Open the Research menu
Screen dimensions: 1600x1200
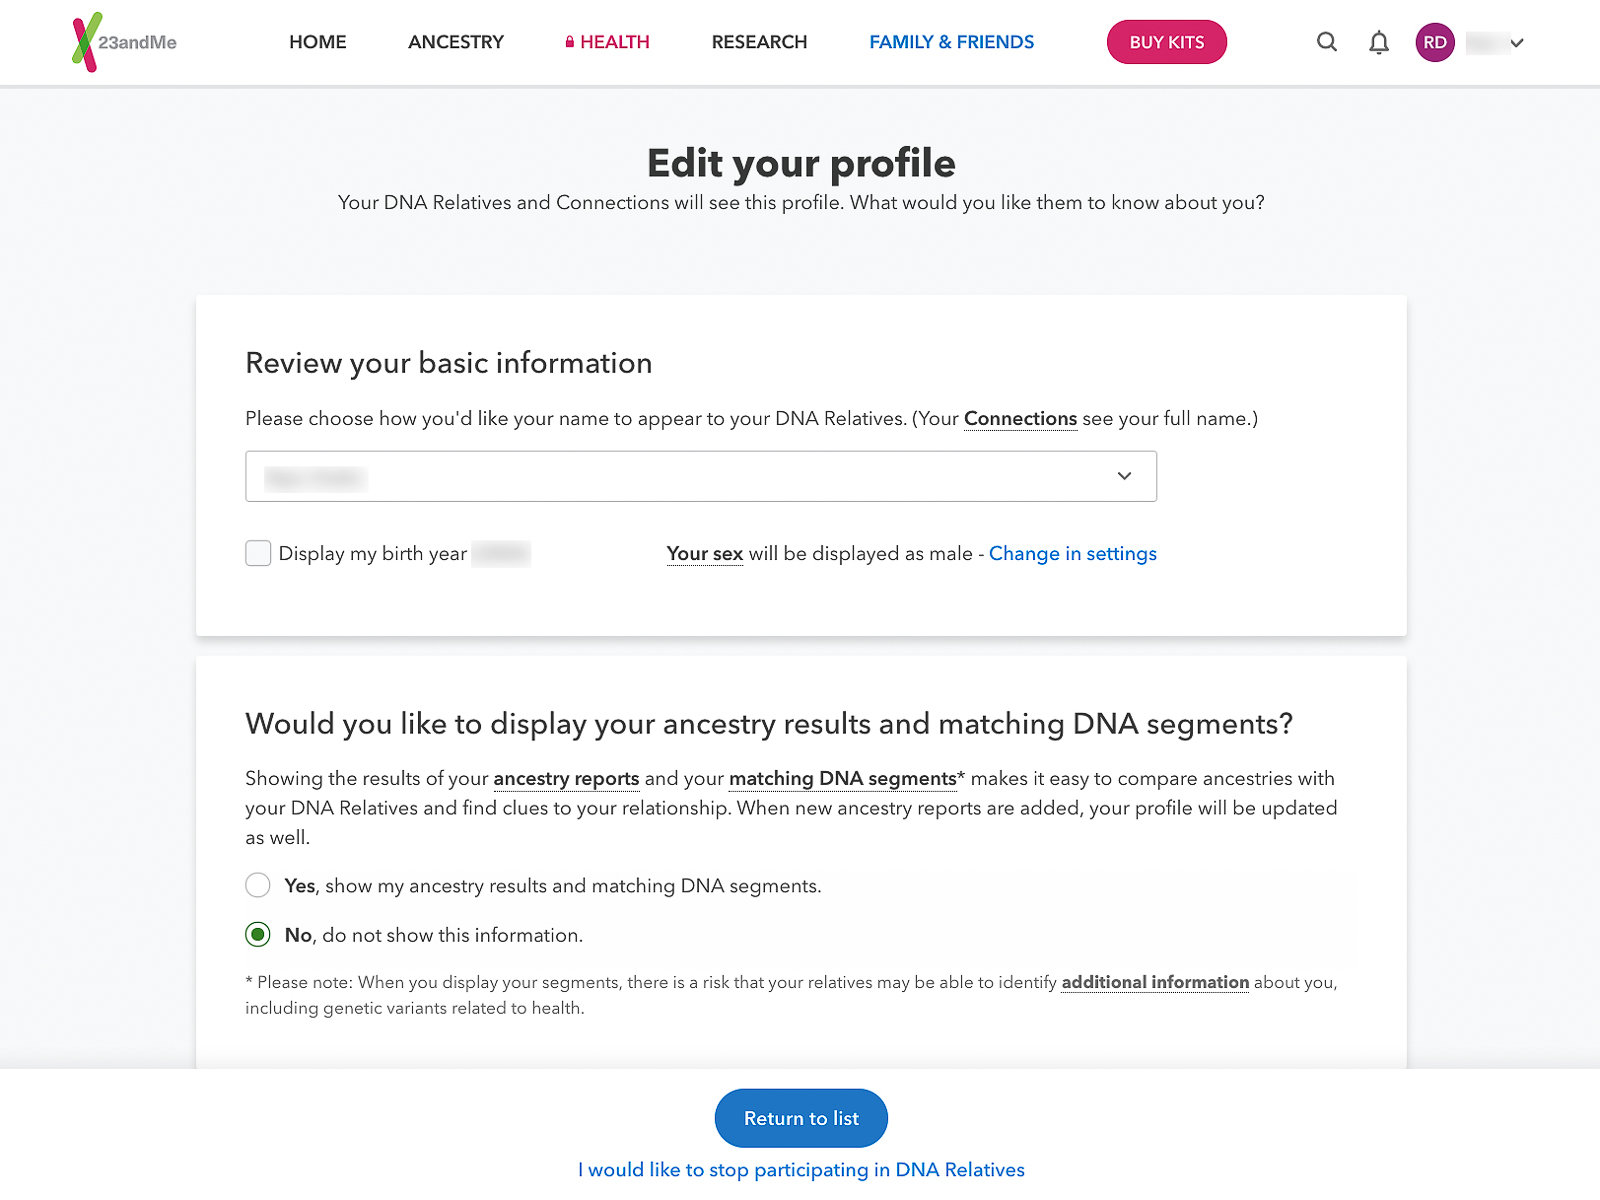coord(759,42)
